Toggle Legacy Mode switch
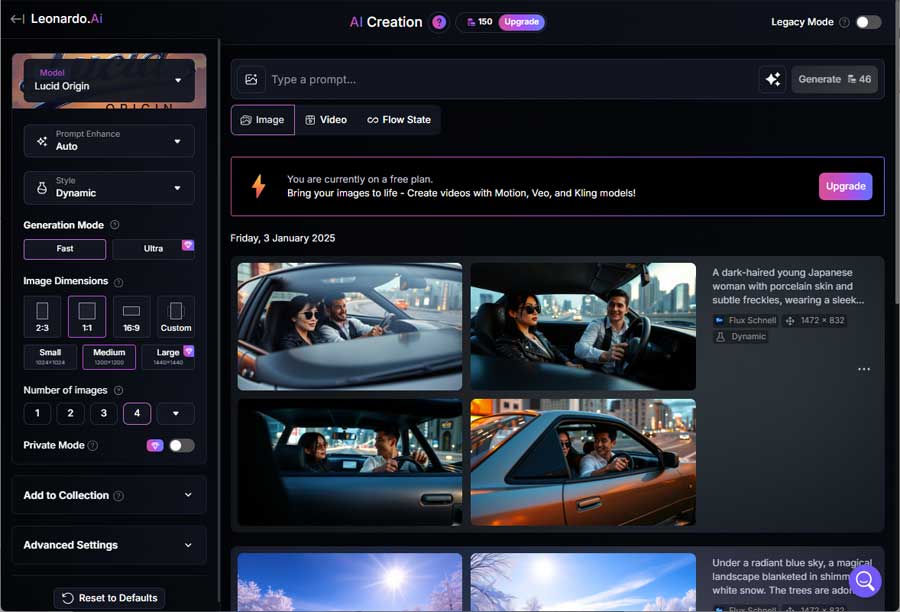 point(868,22)
